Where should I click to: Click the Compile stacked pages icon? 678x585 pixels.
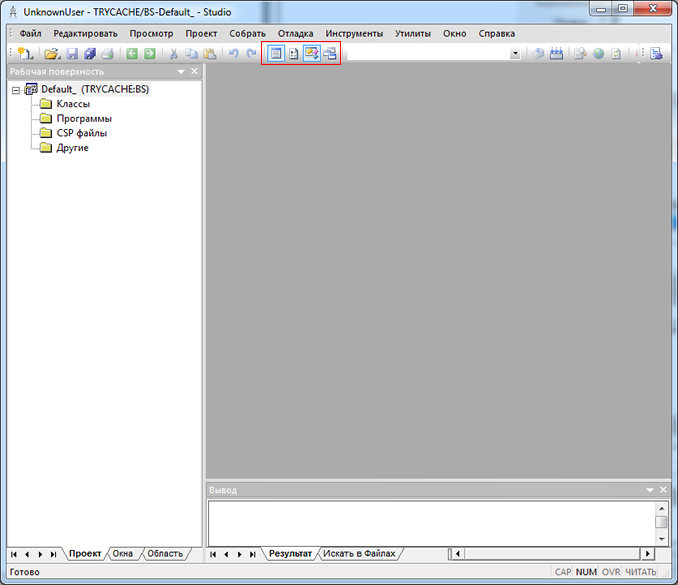[538, 54]
